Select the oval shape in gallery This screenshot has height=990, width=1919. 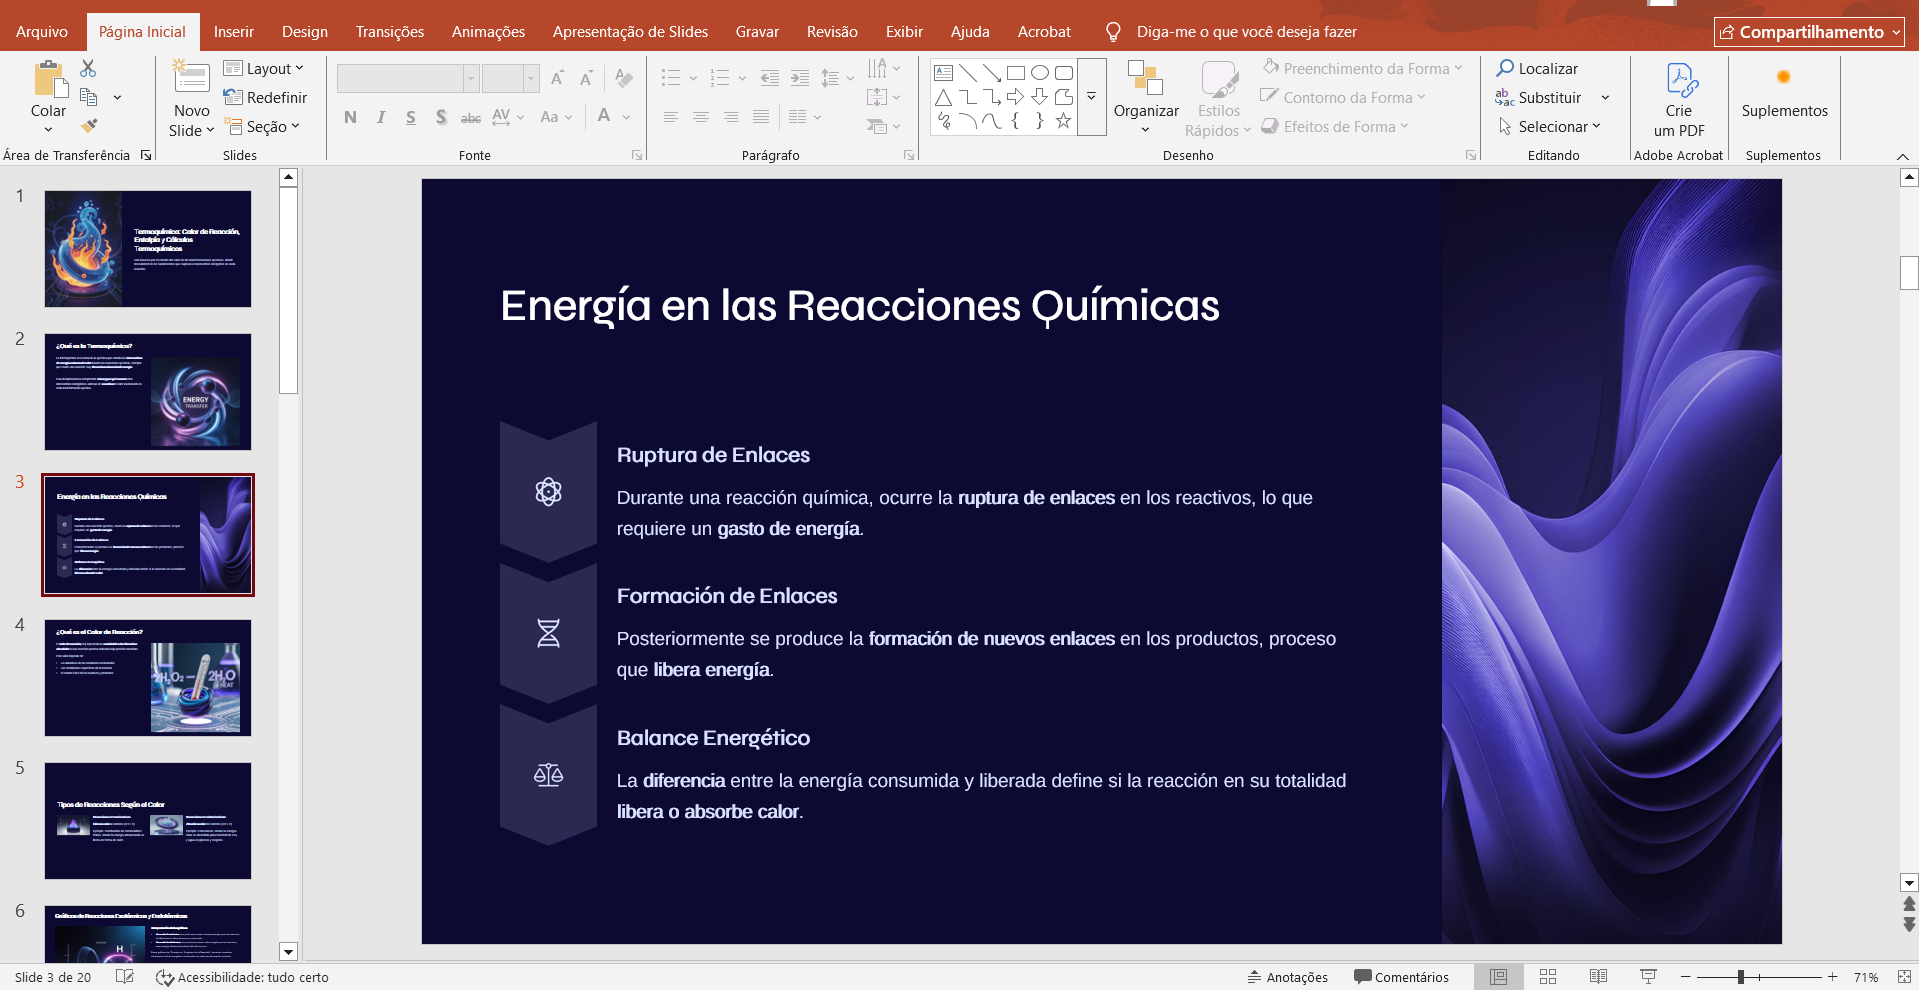1040,73
